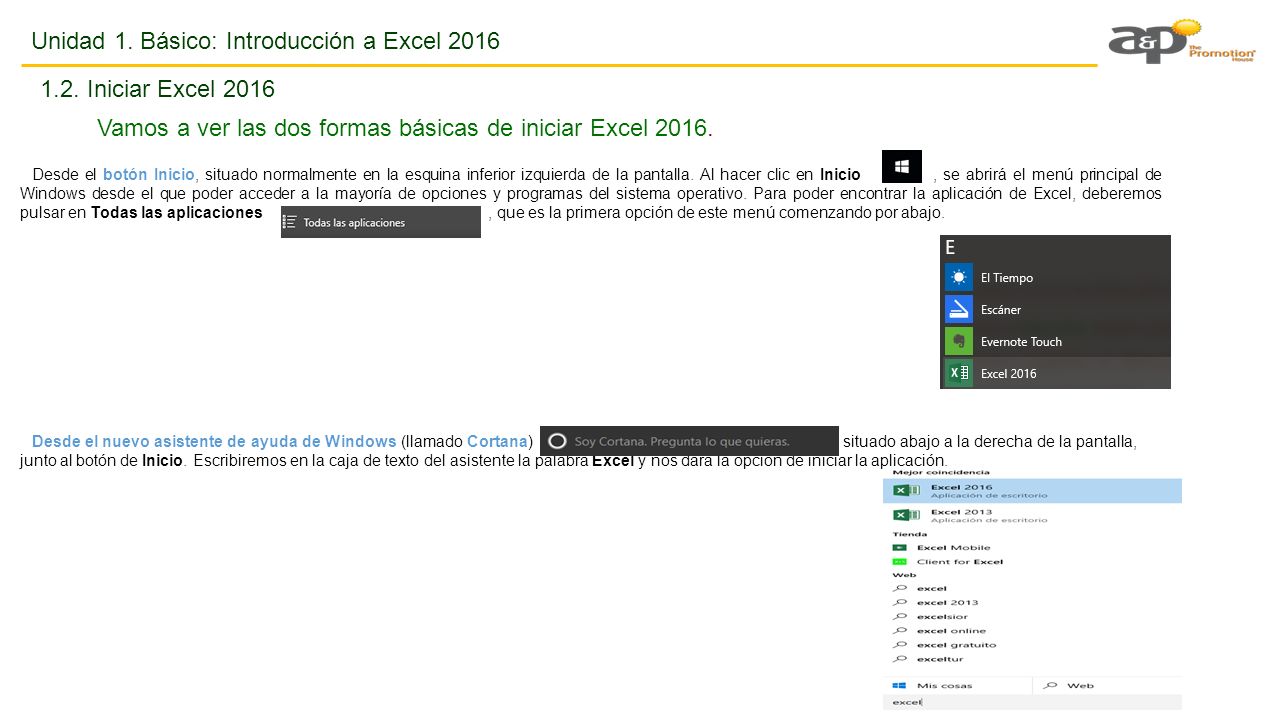Click the blue 'Cortana' highlighted word
This screenshot has width=1280, height=720.
click(497, 442)
